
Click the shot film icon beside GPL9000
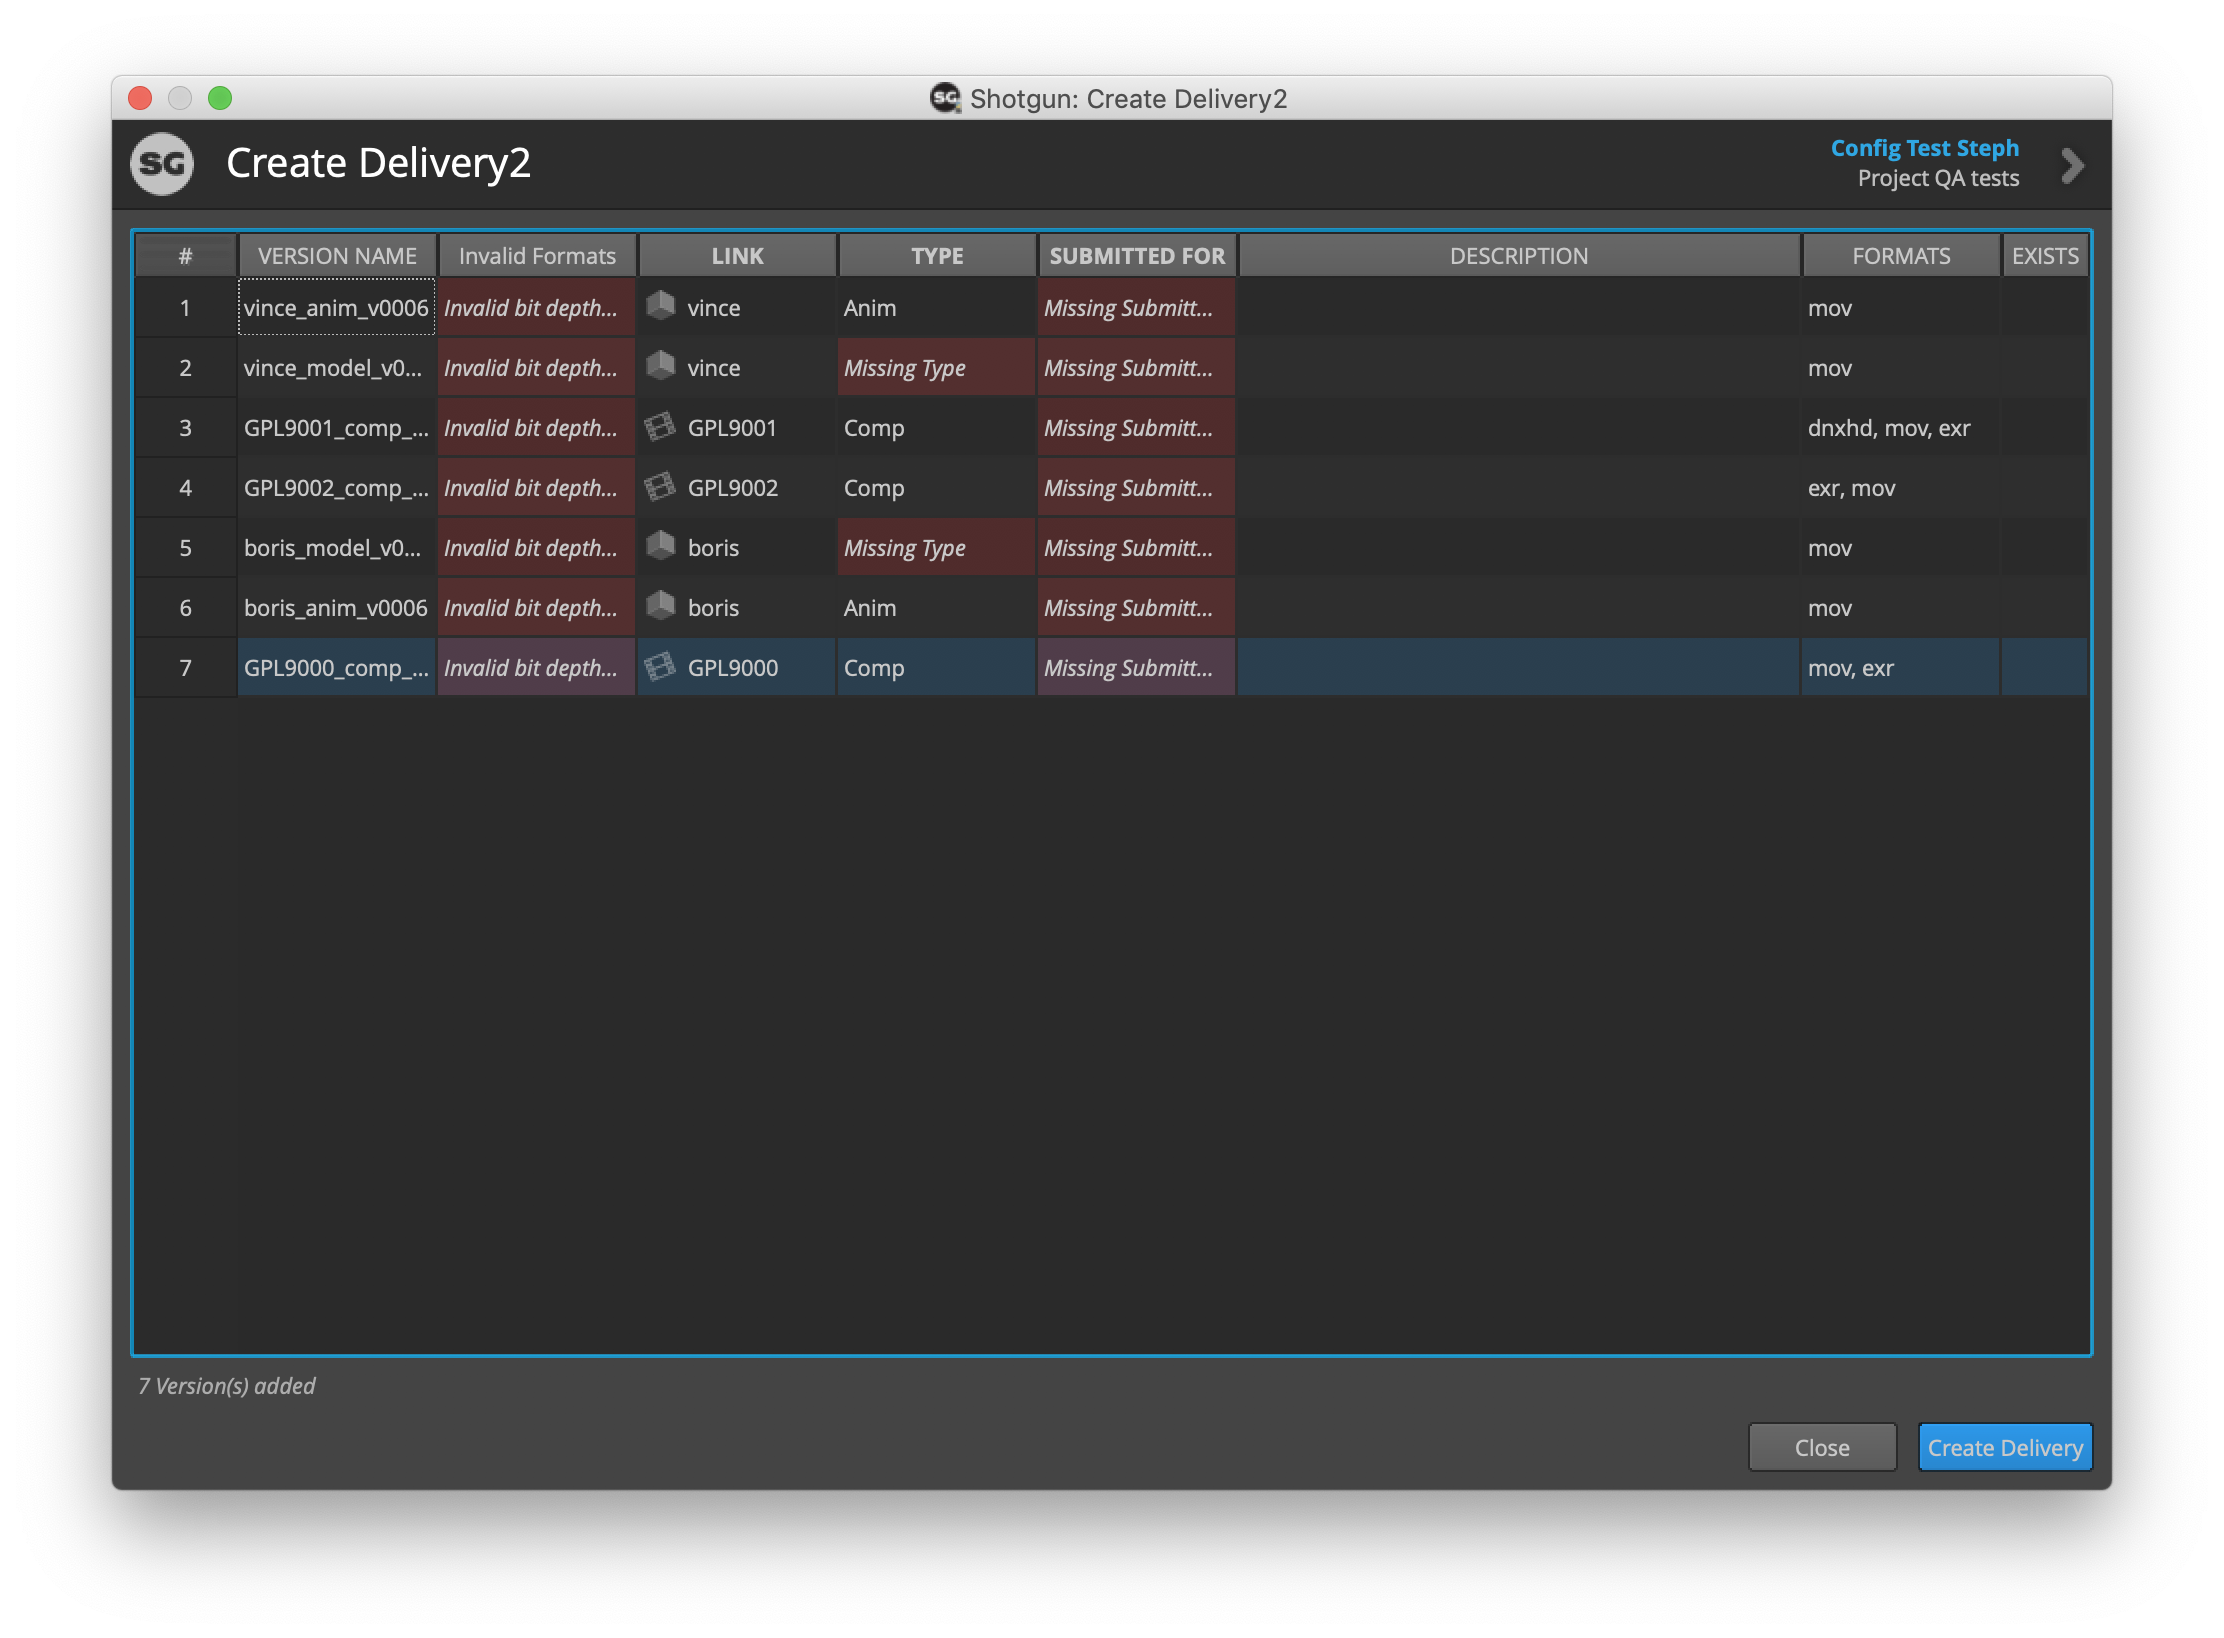click(661, 667)
